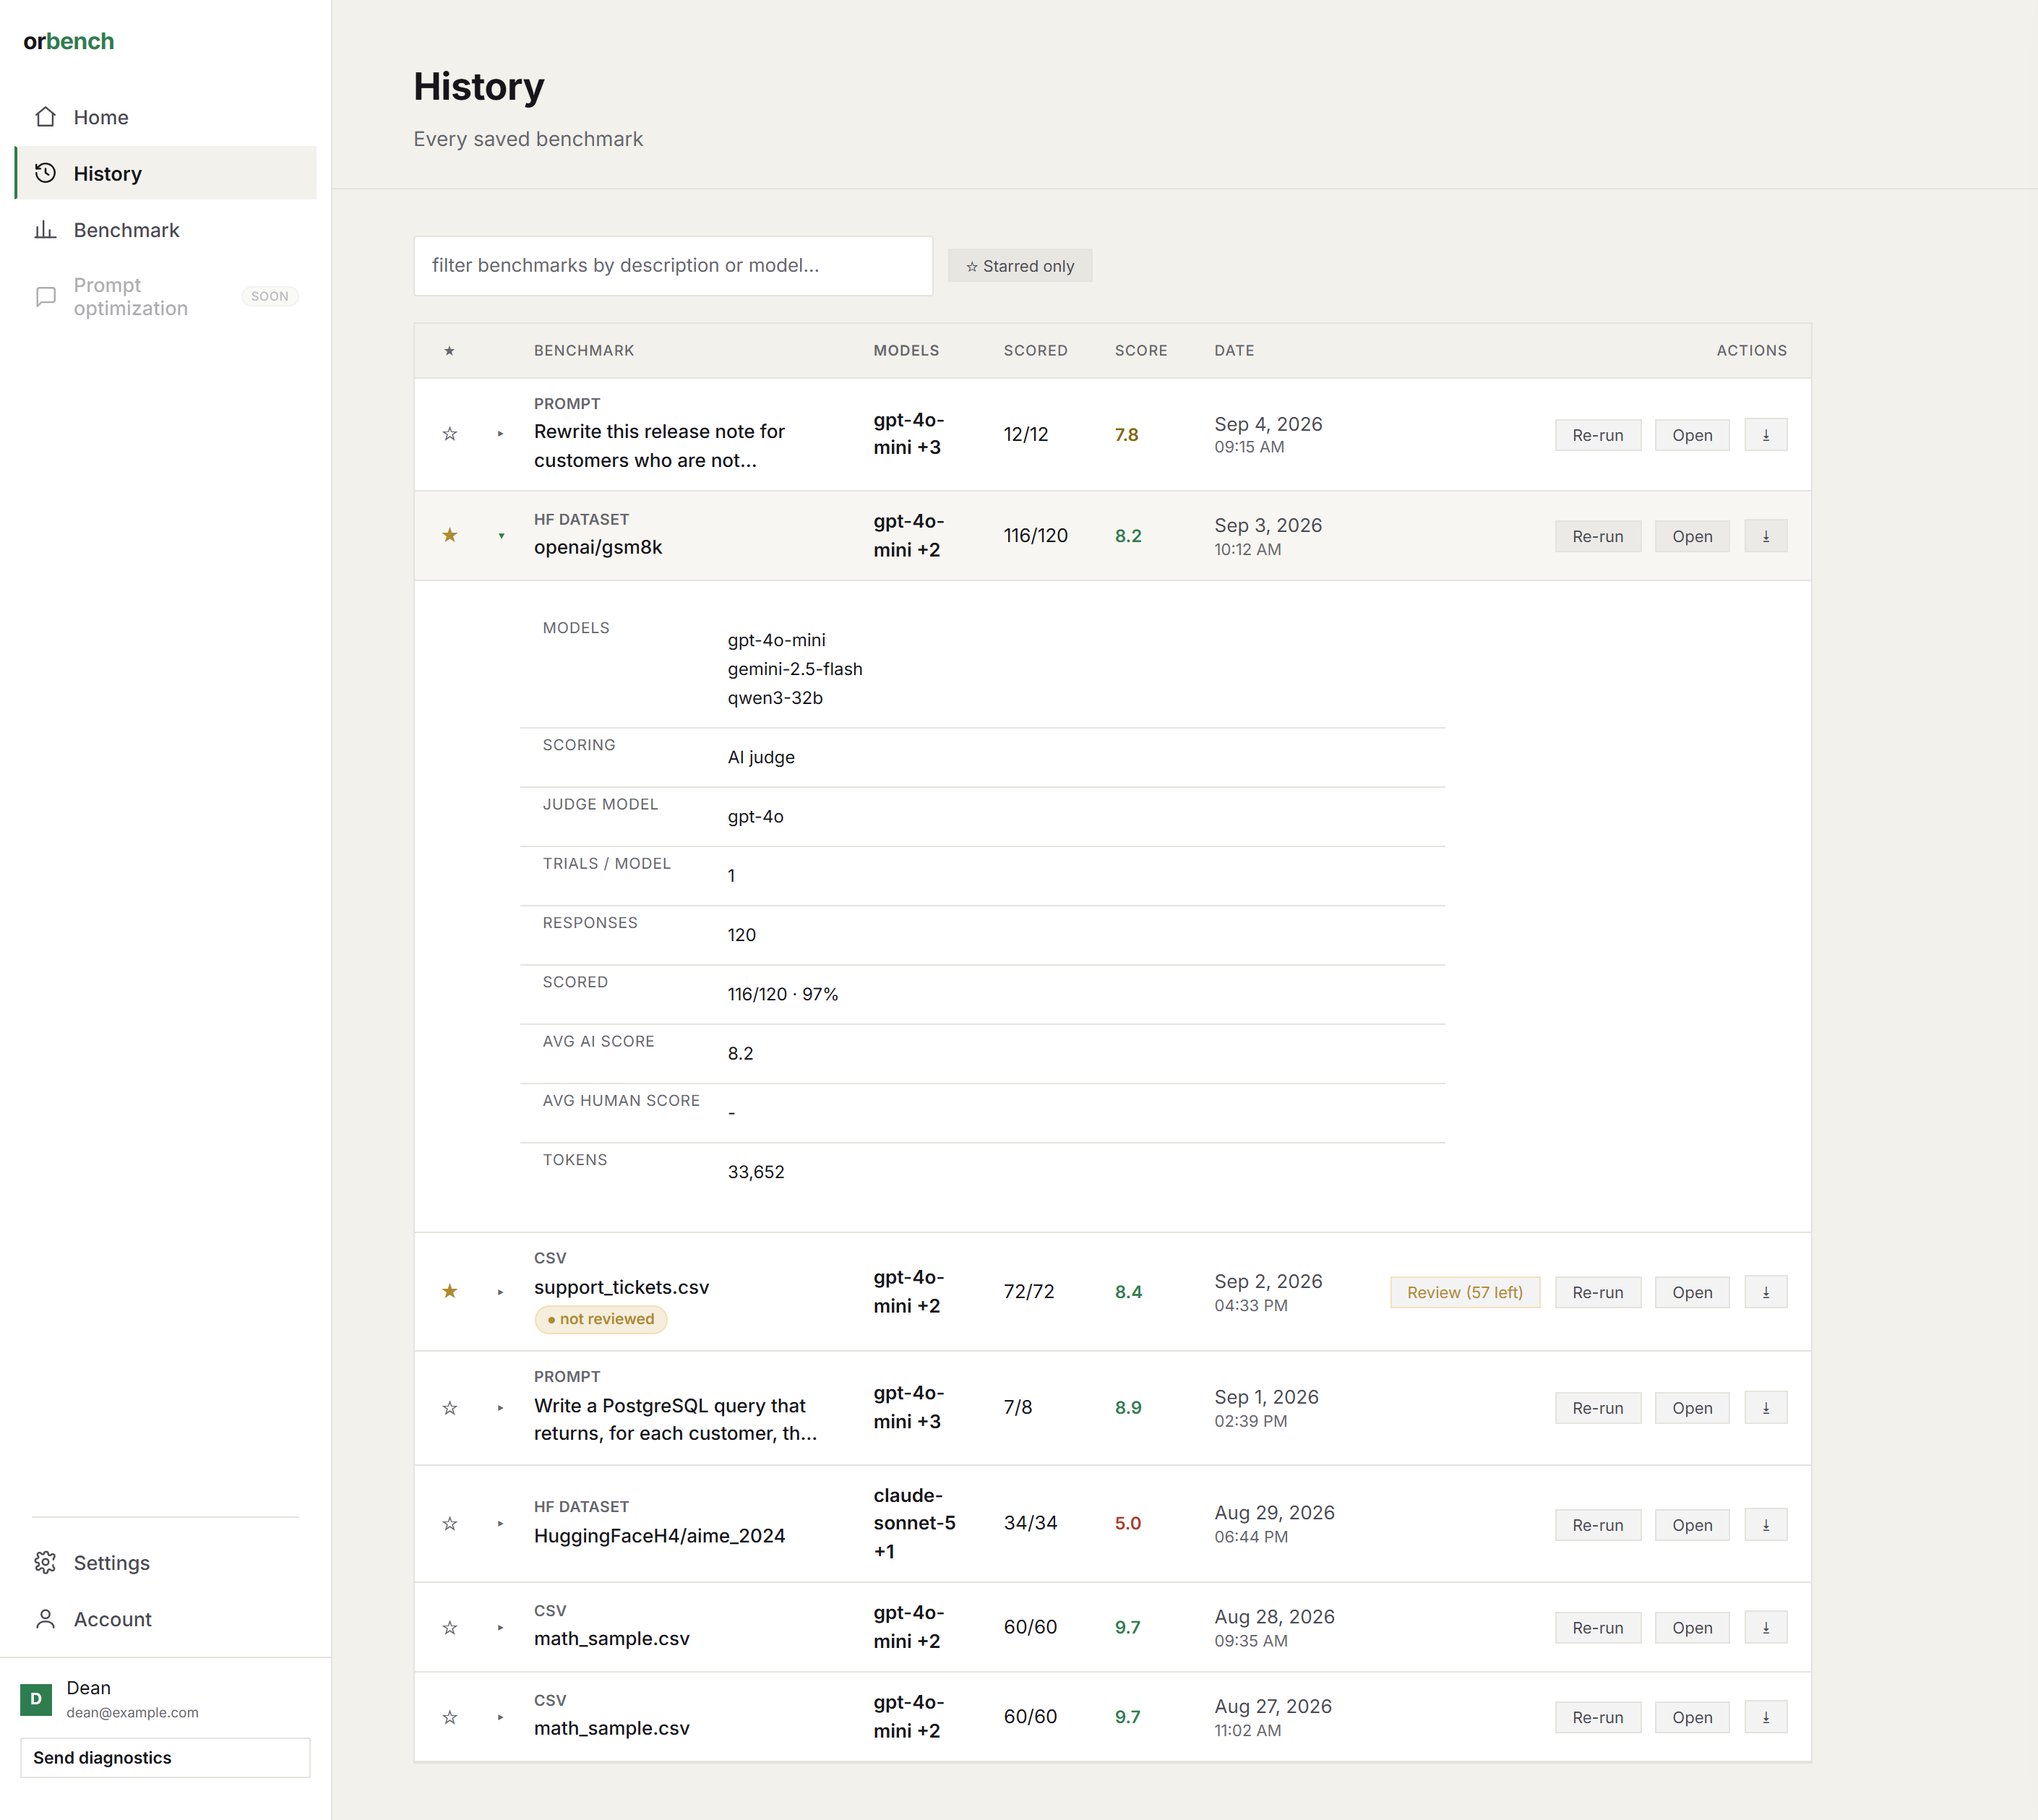Click the BENCHMARK column header
2038x1820 pixels.
(584, 351)
